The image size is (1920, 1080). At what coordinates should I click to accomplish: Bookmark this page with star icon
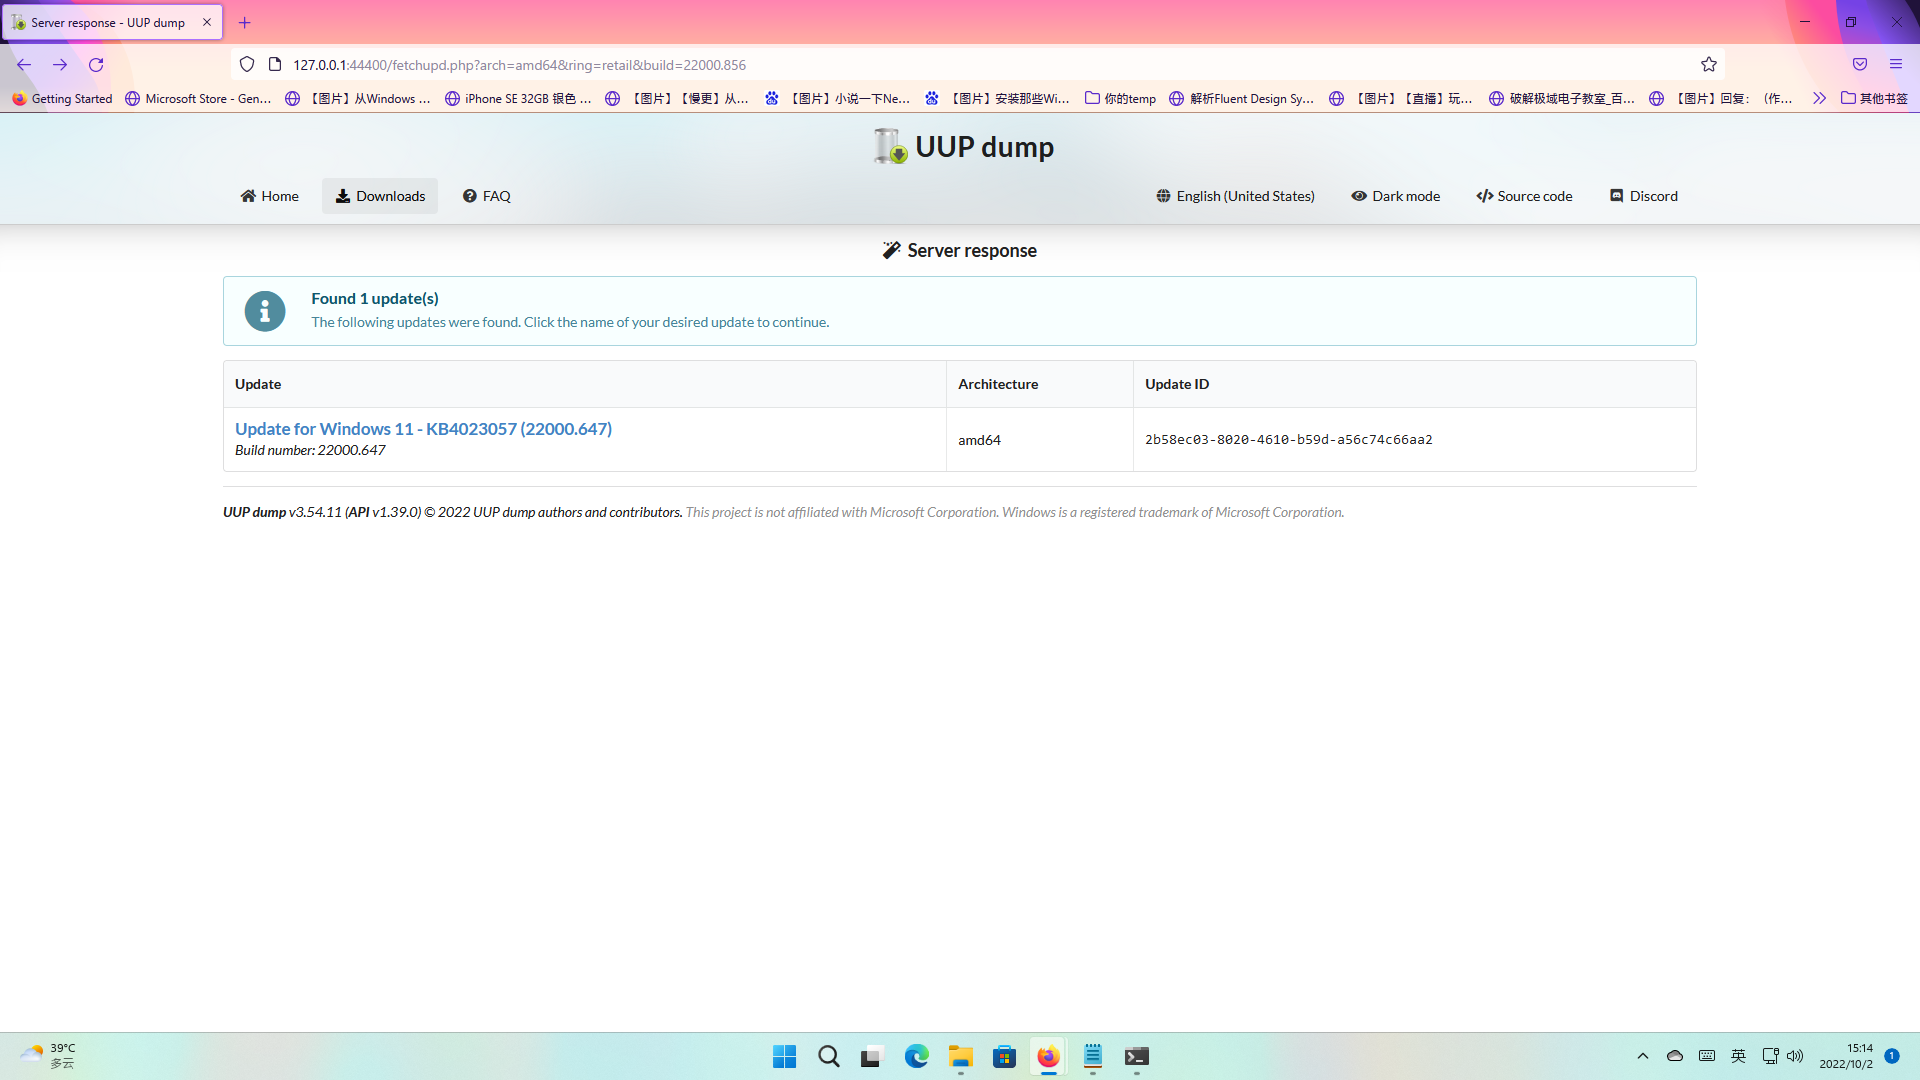point(1709,65)
